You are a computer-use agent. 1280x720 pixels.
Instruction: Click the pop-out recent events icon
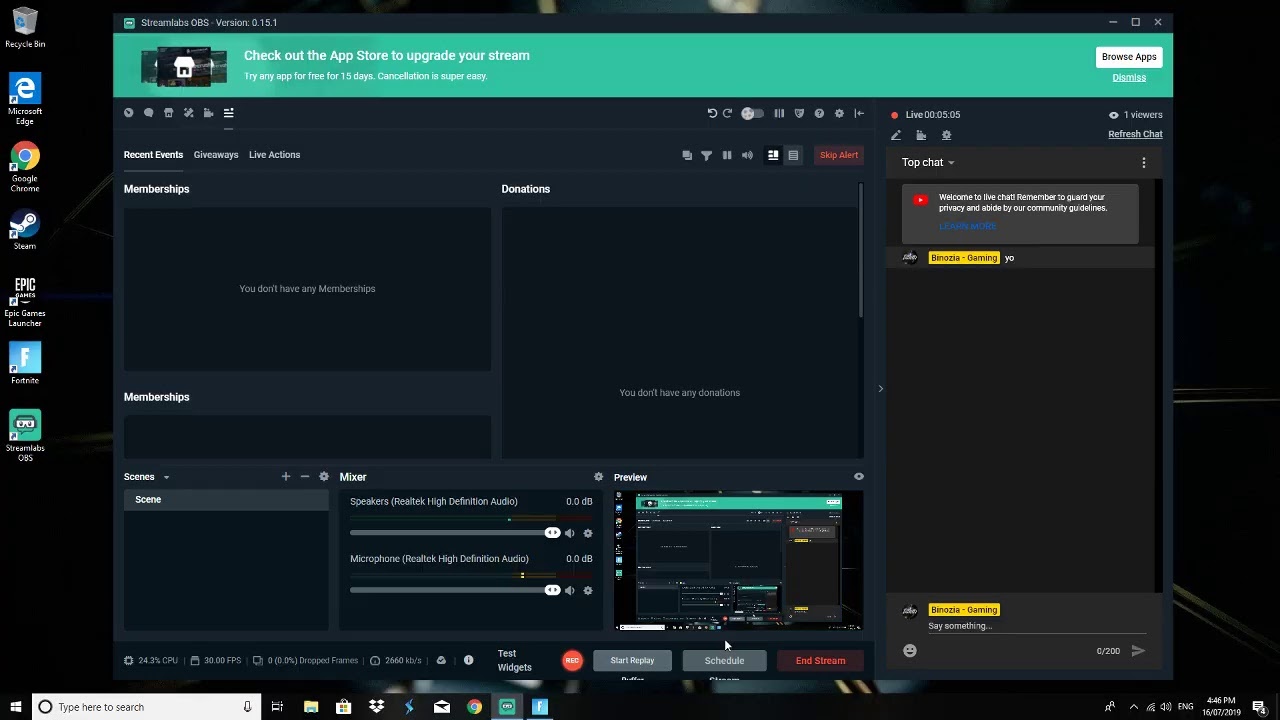(x=687, y=155)
